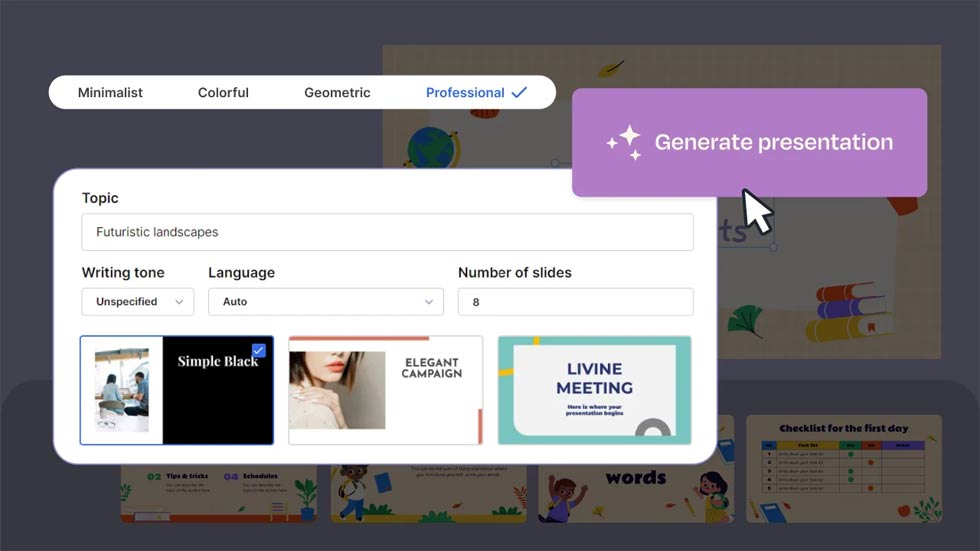This screenshot has width=980, height=551.
Task: Click the Writing tone chevron arrow
Action: pos(179,302)
